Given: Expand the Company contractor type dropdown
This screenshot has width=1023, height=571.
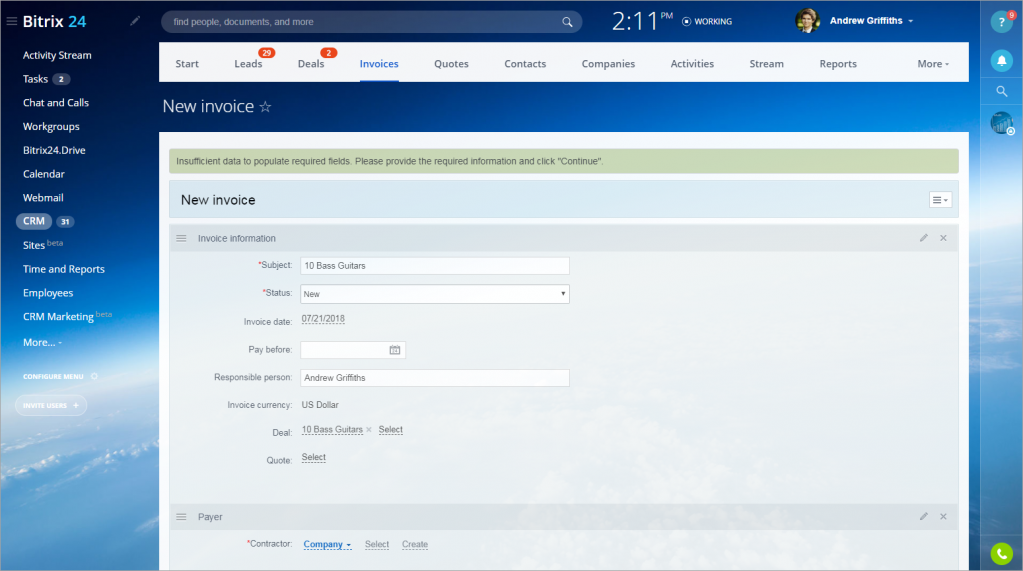Looking at the screenshot, I should [327, 544].
